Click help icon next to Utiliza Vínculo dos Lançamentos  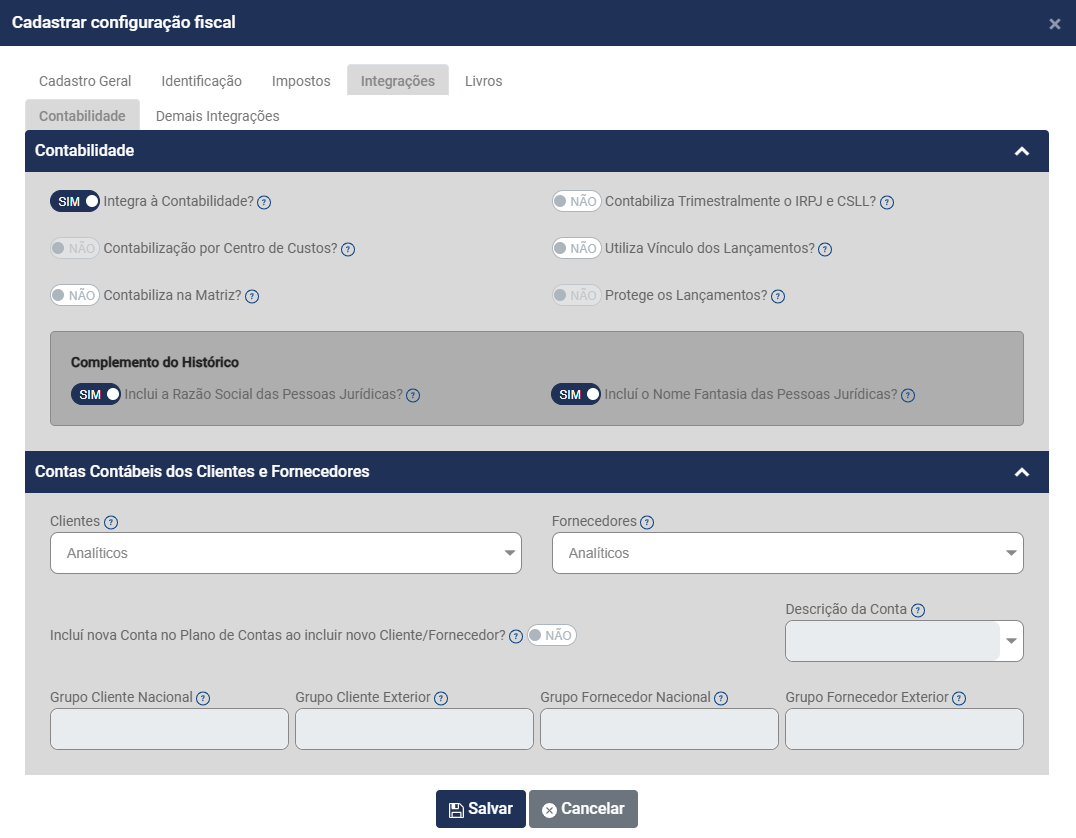825,249
